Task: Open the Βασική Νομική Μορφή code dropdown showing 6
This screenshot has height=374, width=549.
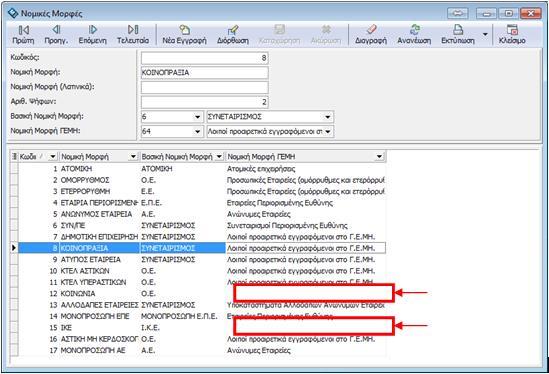Action: (x=197, y=117)
